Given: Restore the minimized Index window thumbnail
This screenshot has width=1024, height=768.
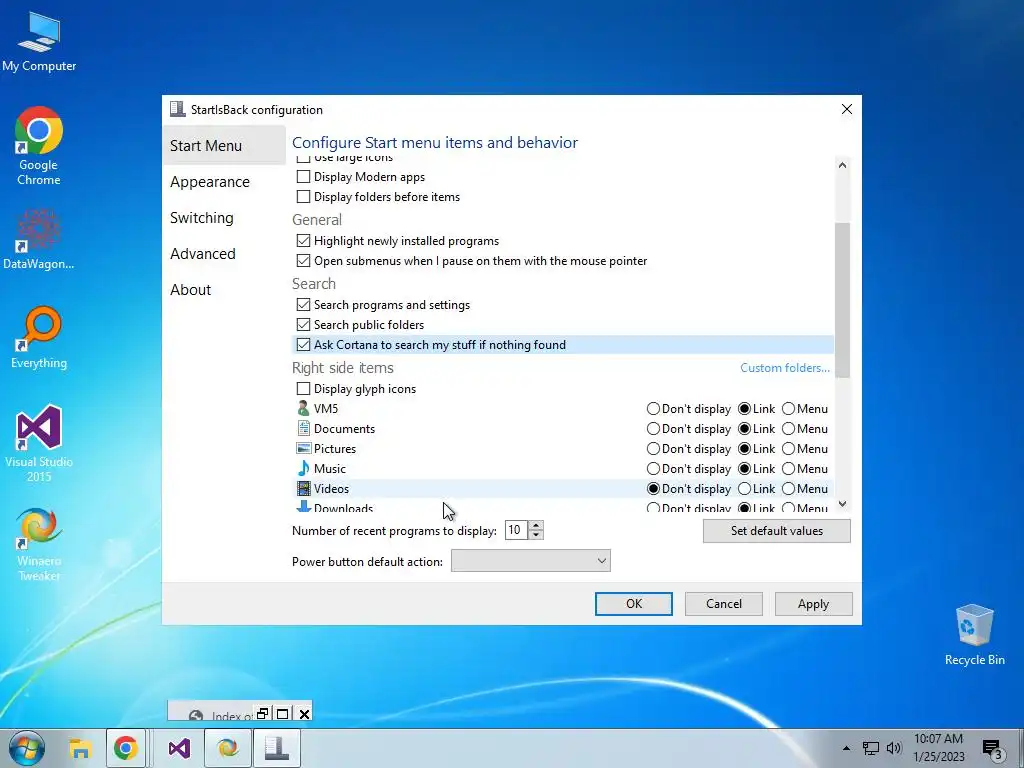Looking at the screenshot, I should pyautogui.click(x=263, y=714).
